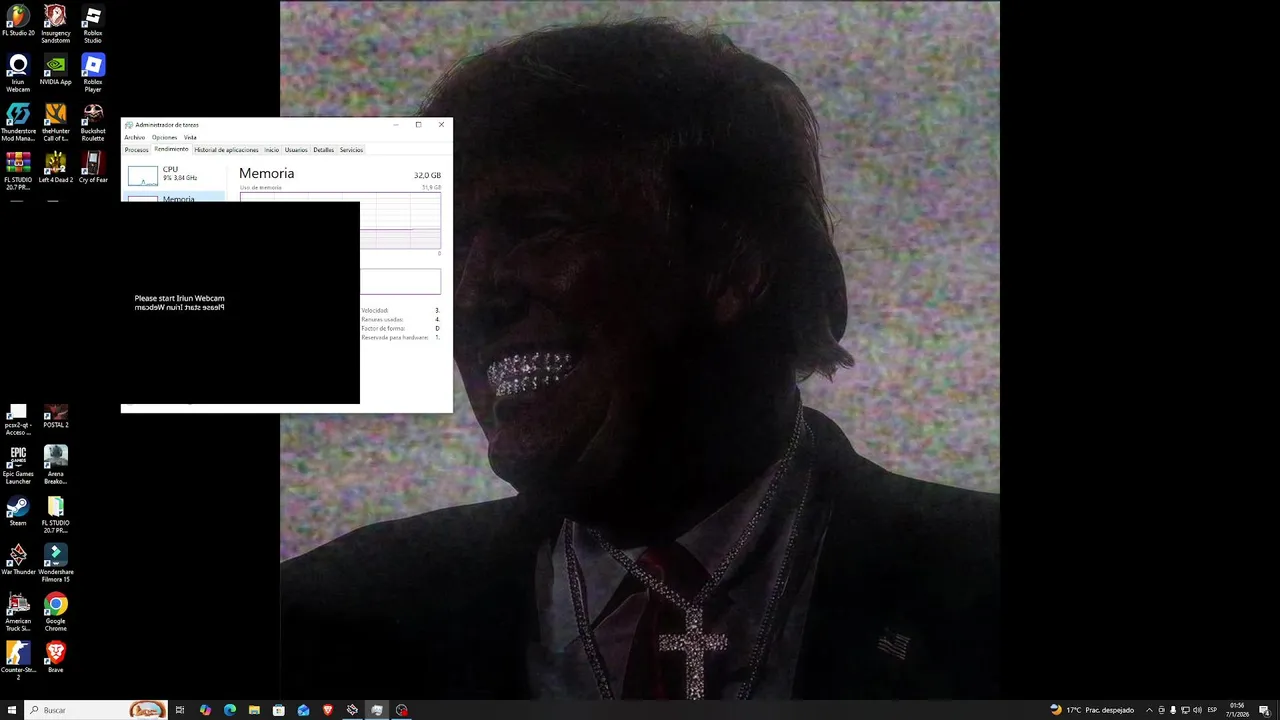Launch War Thunder from the desktop
The width and height of the screenshot is (1280, 720).
point(18,560)
